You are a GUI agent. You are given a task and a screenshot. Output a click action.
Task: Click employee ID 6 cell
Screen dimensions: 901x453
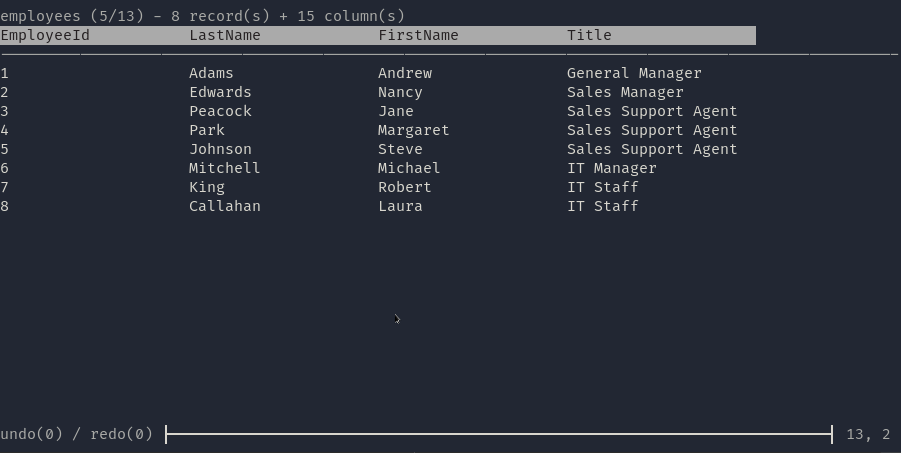(x=5, y=168)
